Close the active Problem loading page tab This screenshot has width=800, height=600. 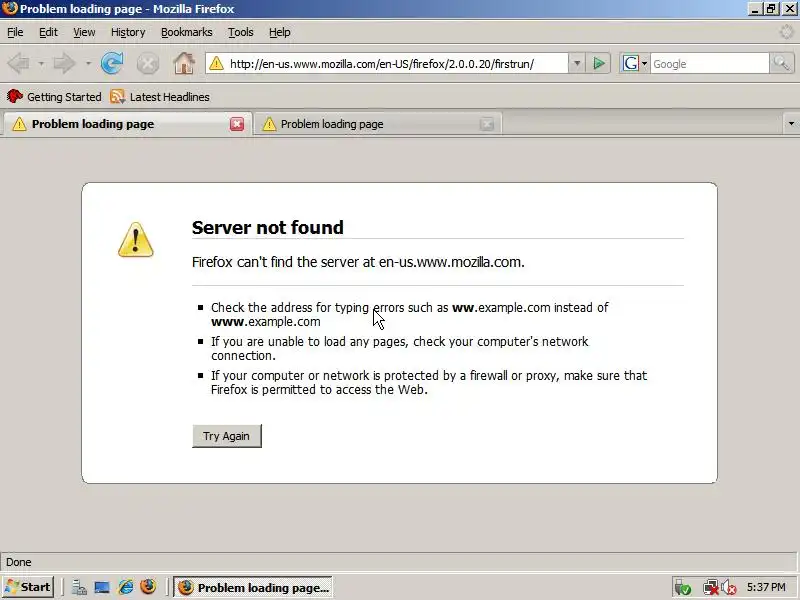point(237,124)
